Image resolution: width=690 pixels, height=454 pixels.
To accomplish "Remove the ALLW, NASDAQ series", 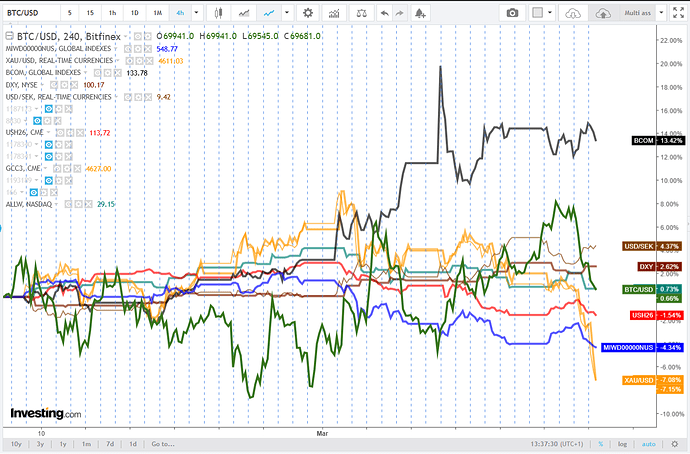I will tap(88, 204).
